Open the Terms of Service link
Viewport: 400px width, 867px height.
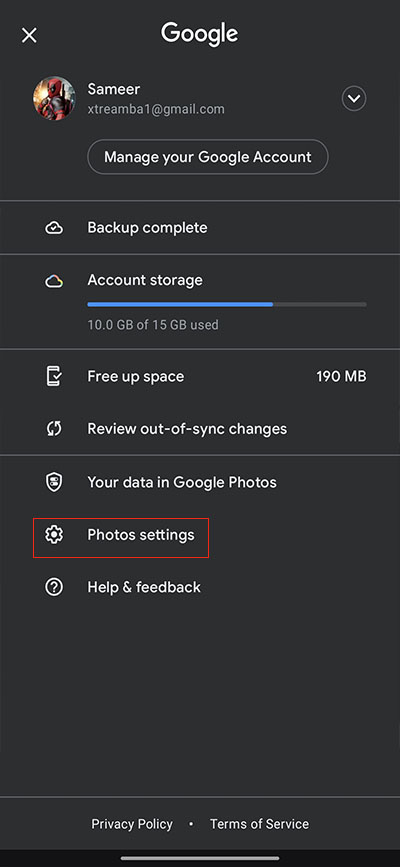tap(259, 824)
